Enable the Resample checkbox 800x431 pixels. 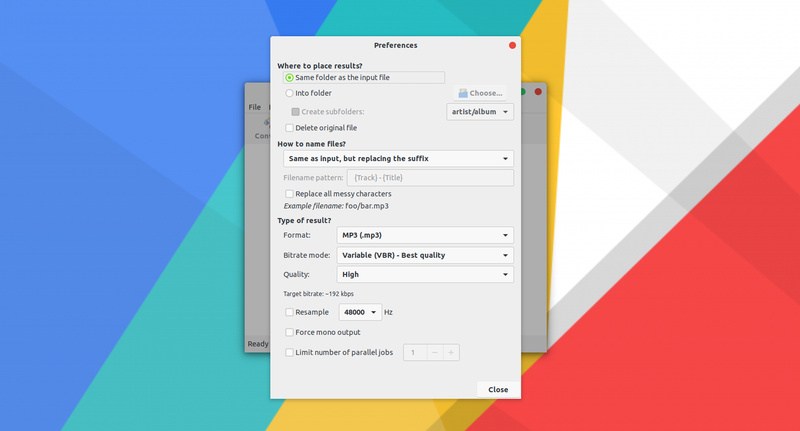(x=290, y=312)
